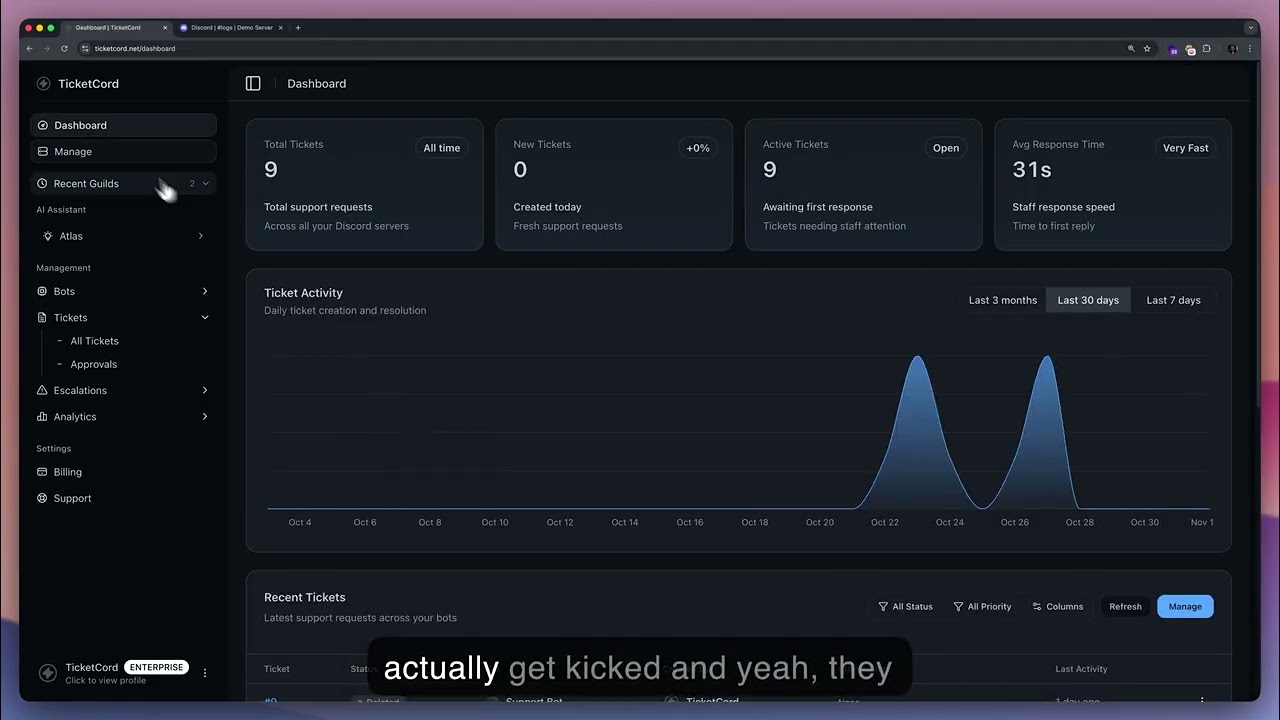
Task: Click the blue Manage button
Action: pos(1185,607)
